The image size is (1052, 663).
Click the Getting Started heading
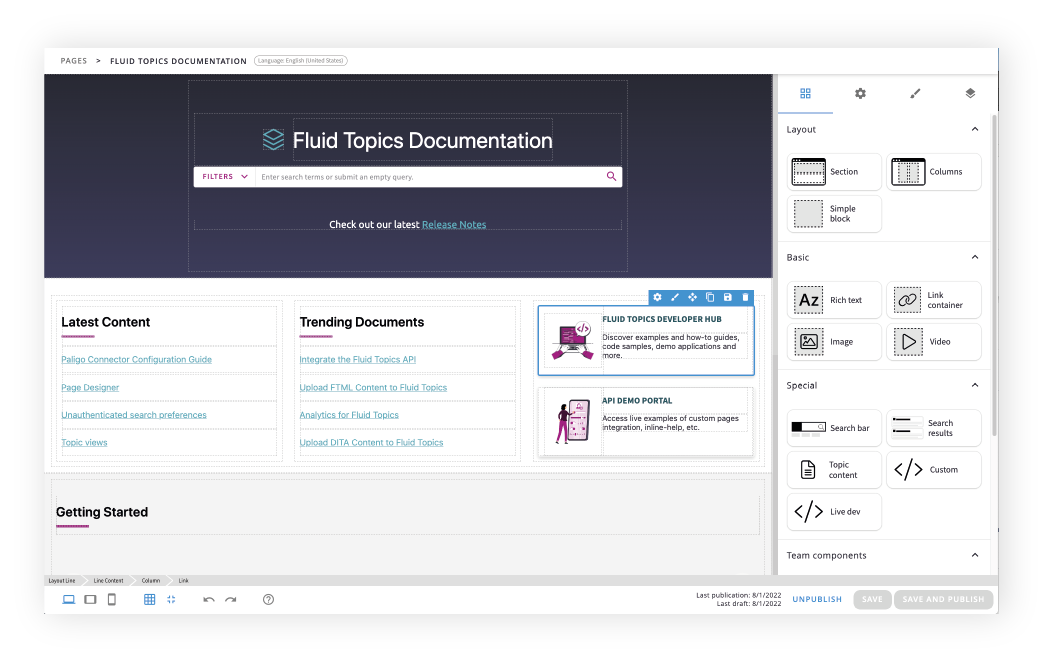(x=102, y=512)
